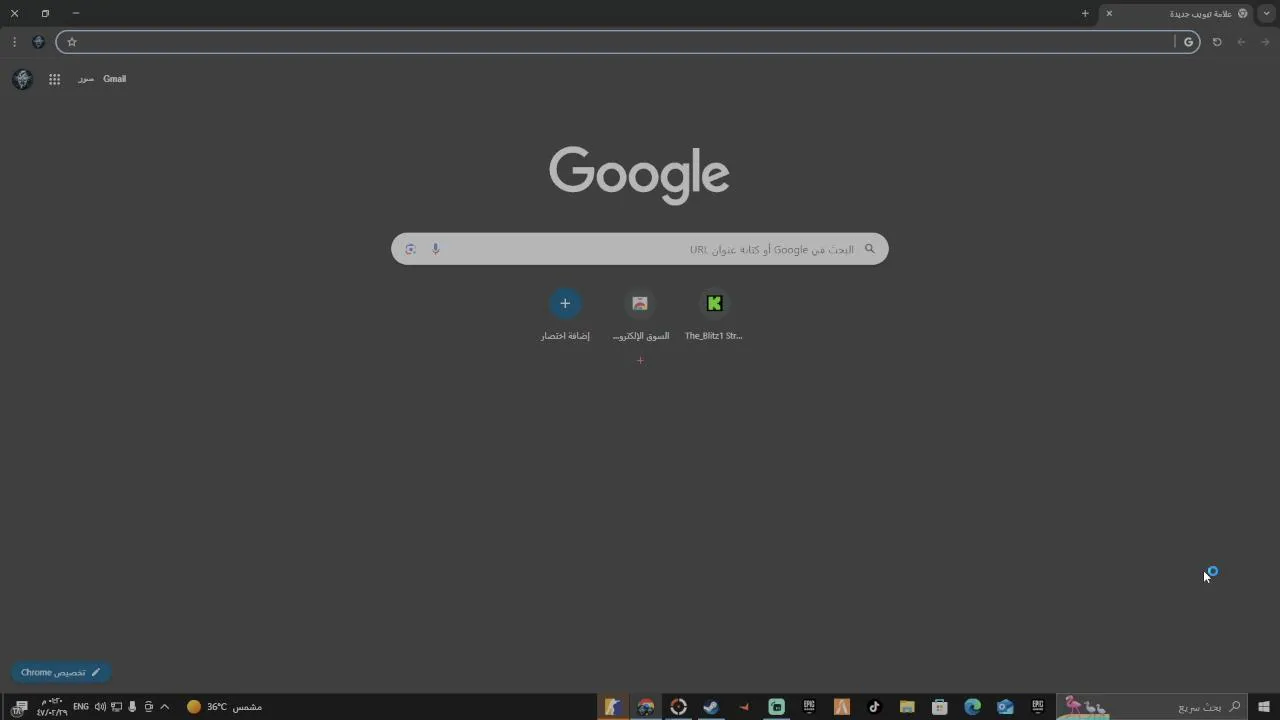Screen dimensions: 1280x720
Task: Bookmark this tab with the star icon
Action: tap(72, 42)
